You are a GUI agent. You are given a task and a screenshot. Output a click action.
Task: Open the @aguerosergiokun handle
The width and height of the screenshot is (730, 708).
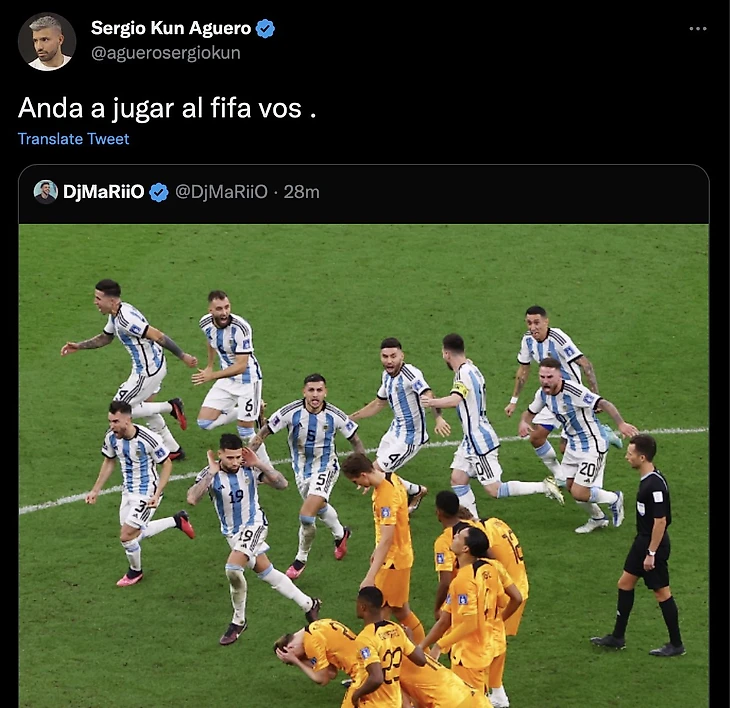166,53
